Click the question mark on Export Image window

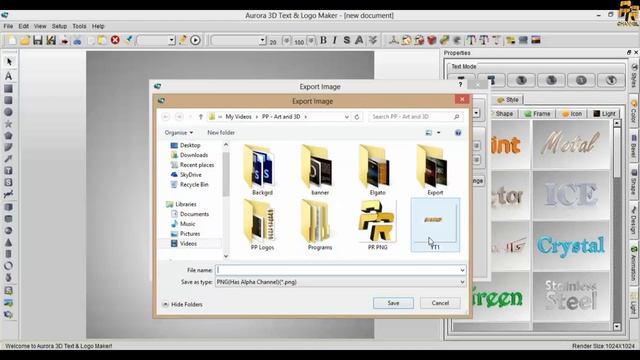tap(460, 84)
